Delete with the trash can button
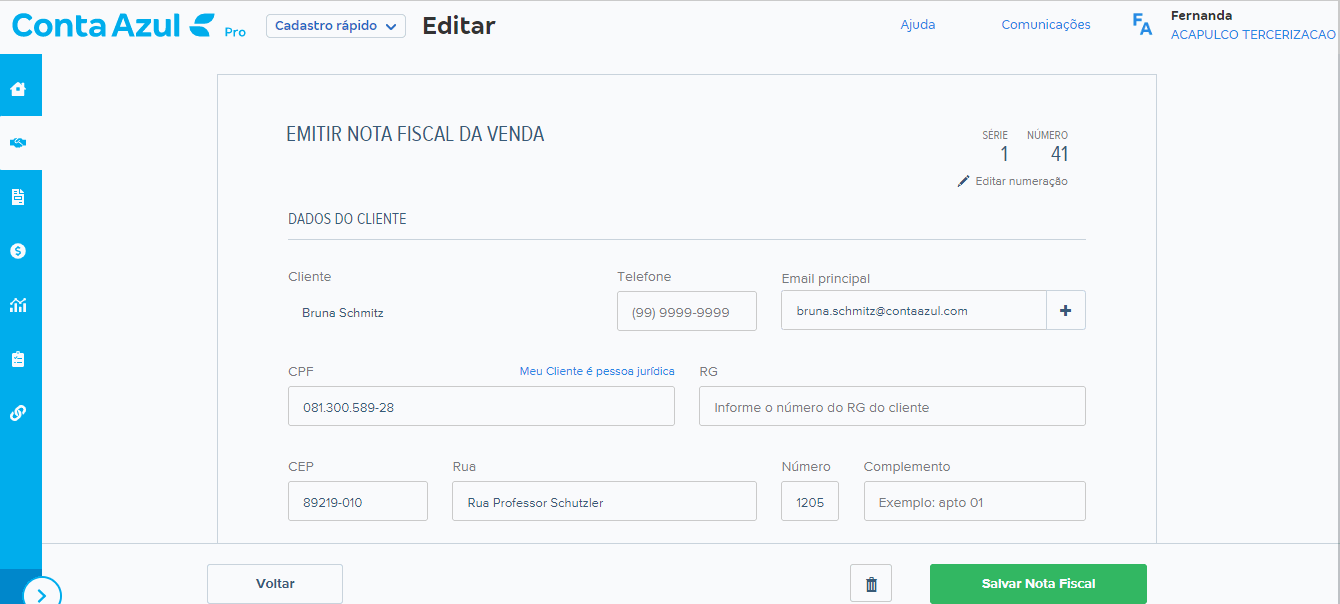1340x604 pixels. [871, 584]
